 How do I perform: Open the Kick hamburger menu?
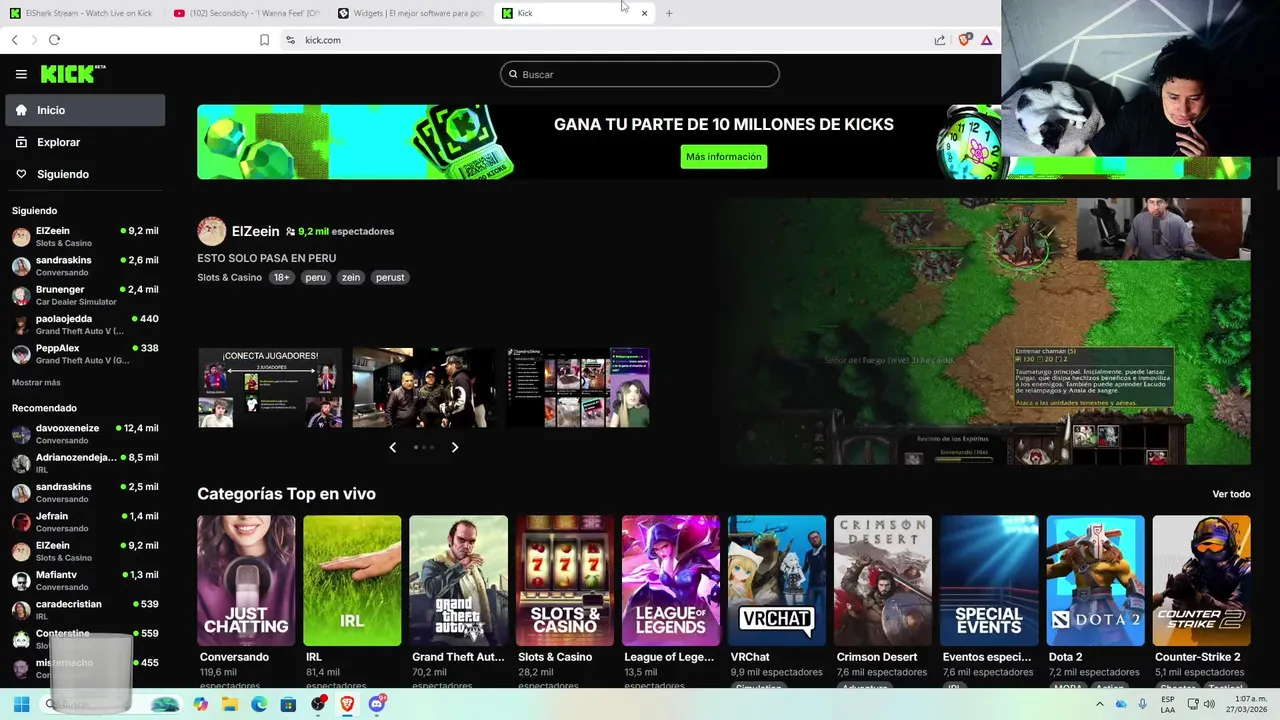[x=21, y=74]
